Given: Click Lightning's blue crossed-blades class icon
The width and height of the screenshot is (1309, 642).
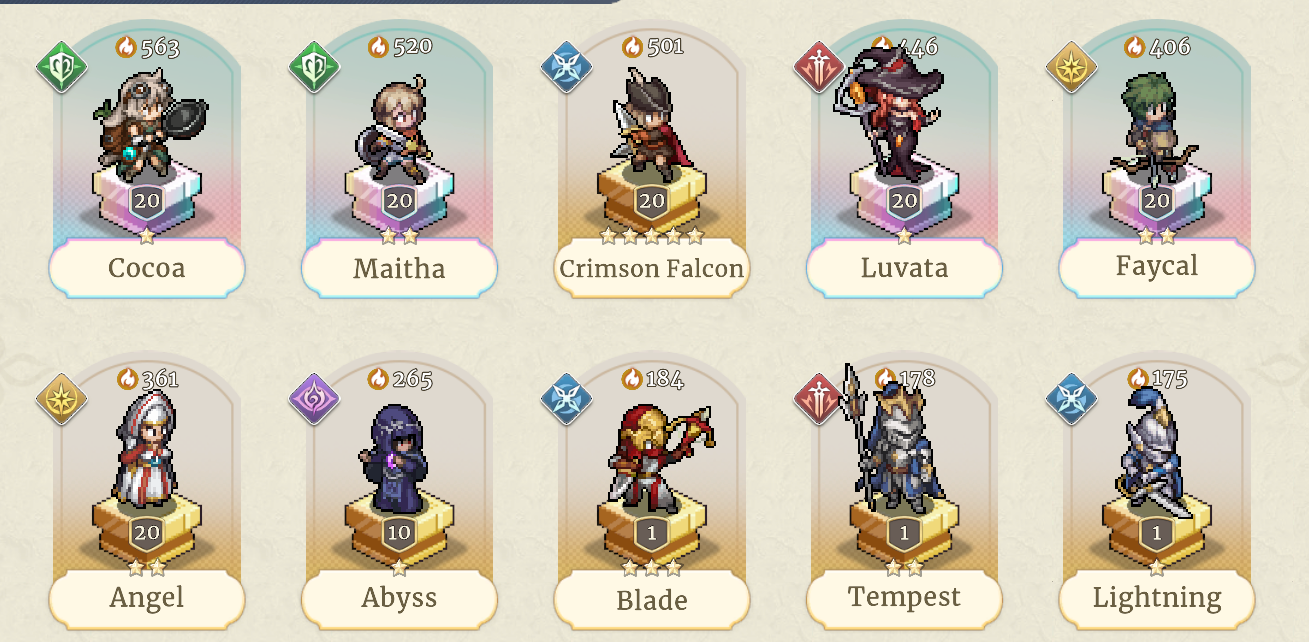Looking at the screenshot, I should point(1071,399).
